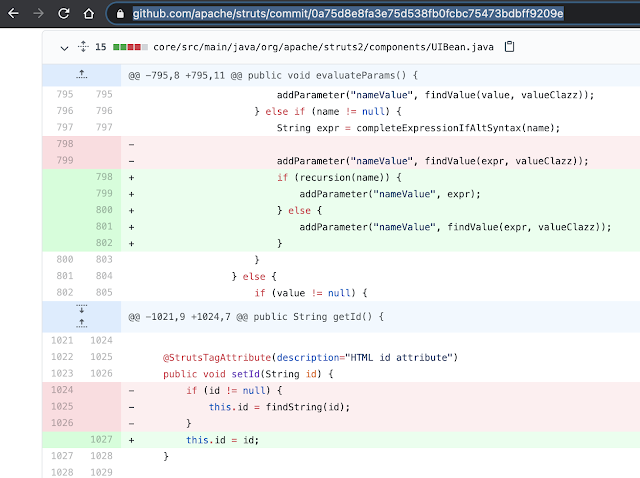
Task: Click the @StrutsTagAttribute annotation line
Action: 310,358
